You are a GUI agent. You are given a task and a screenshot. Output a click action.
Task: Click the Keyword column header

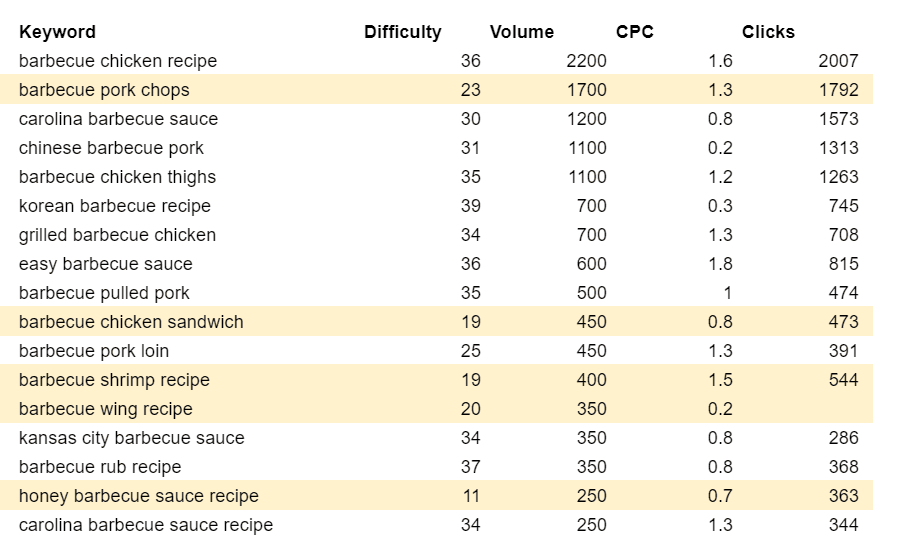pos(57,32)
